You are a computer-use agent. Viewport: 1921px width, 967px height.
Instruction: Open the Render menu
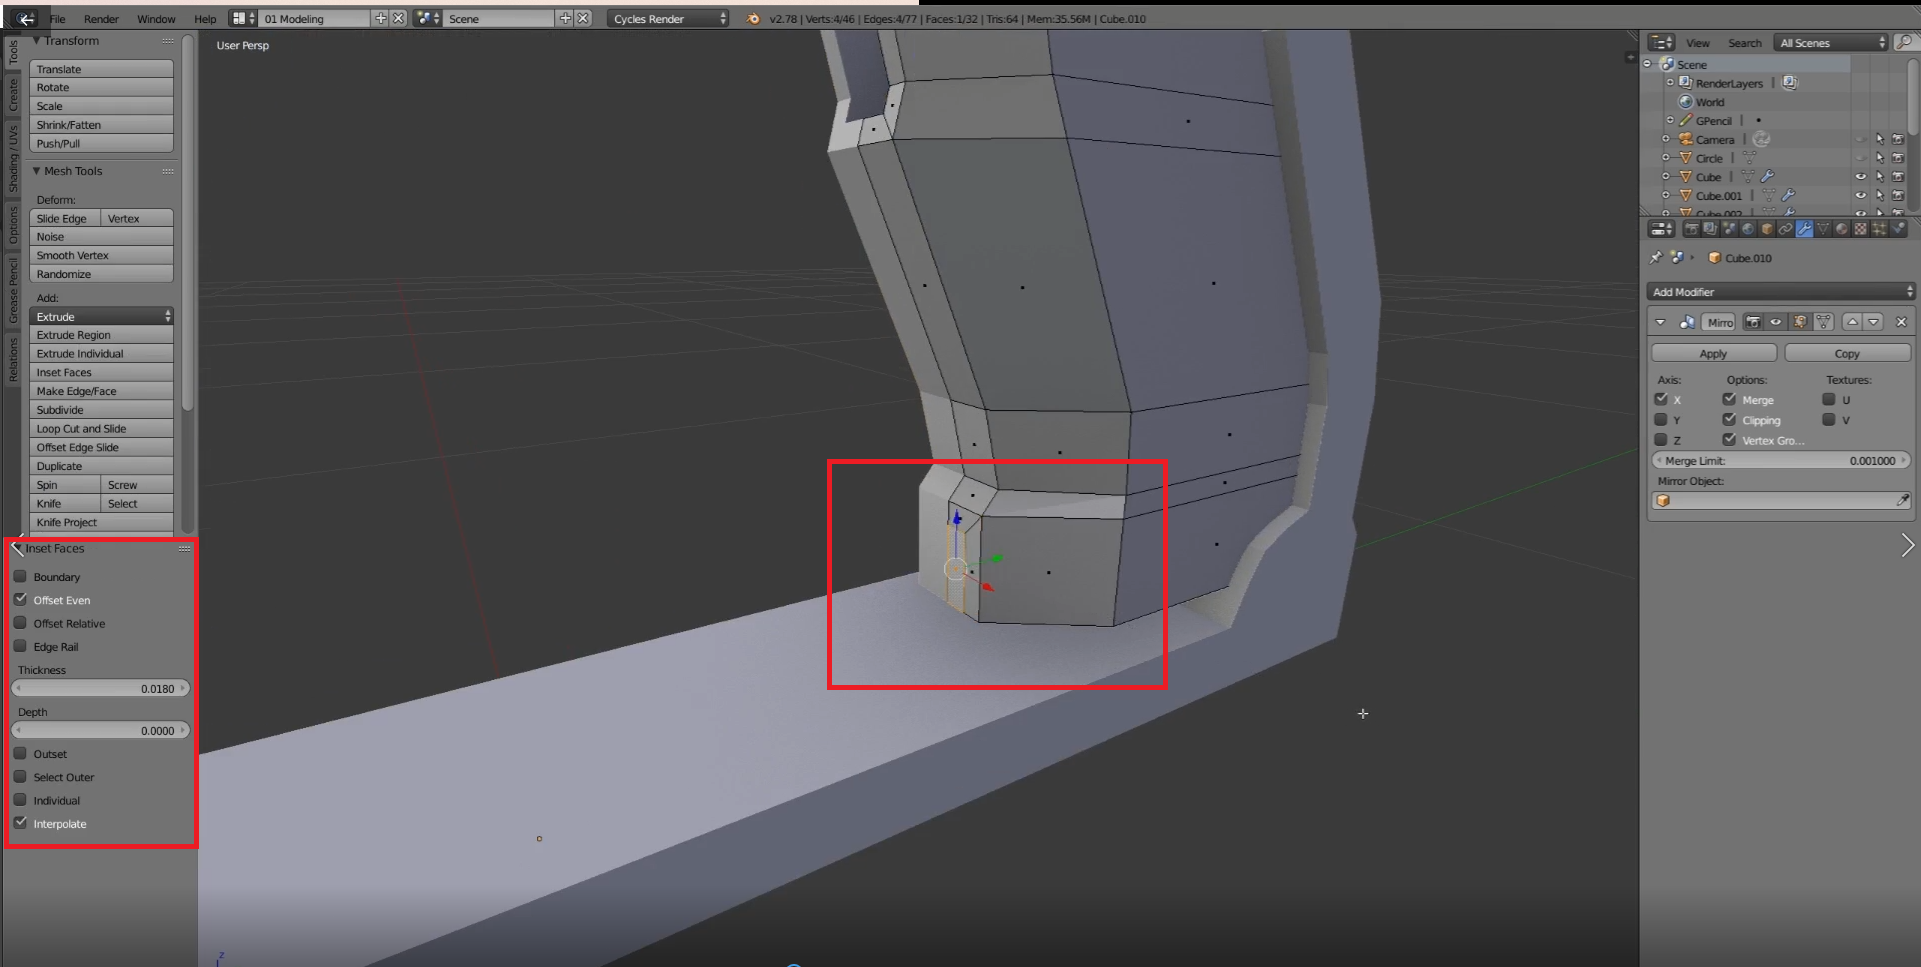tap(101, 19)
